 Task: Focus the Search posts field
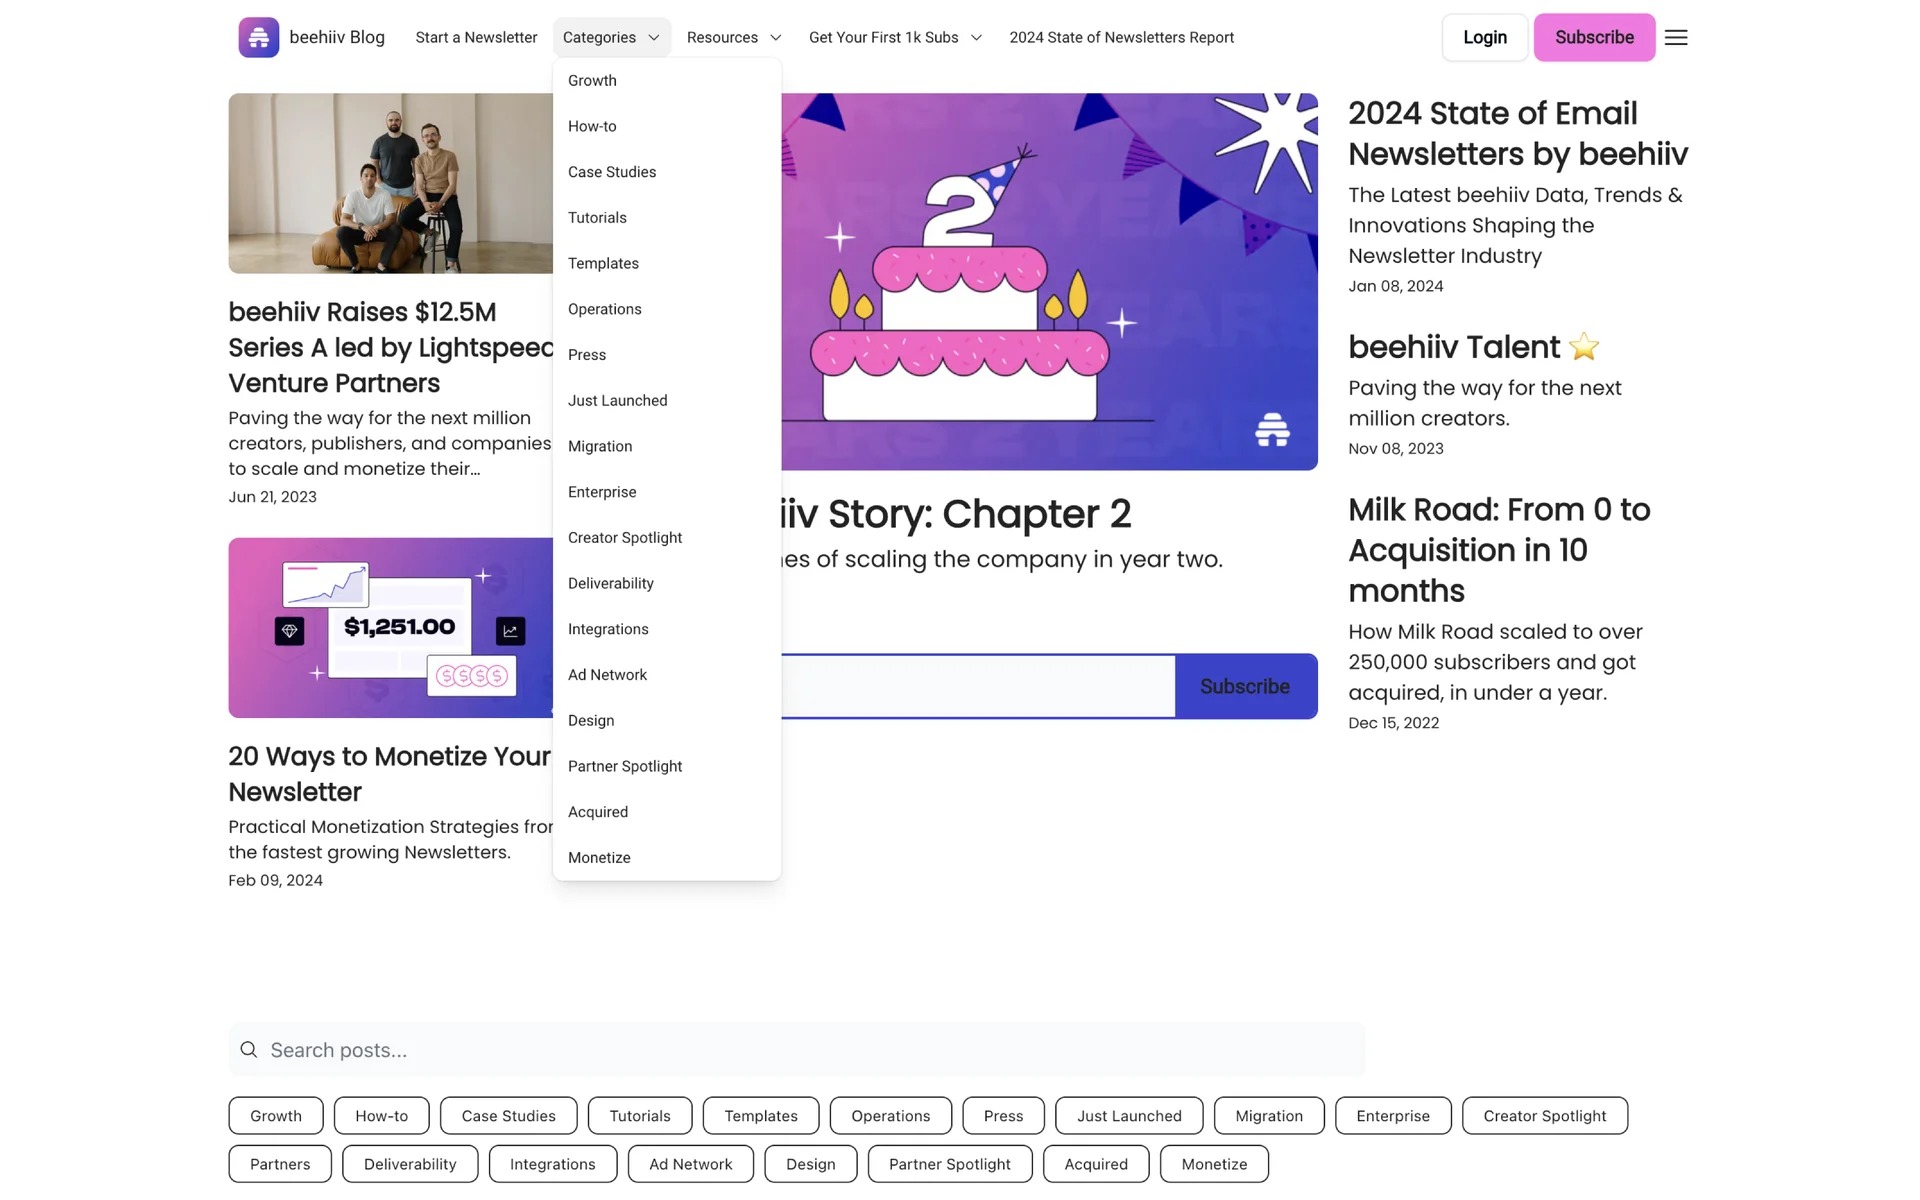click(x=800, y=1049)
